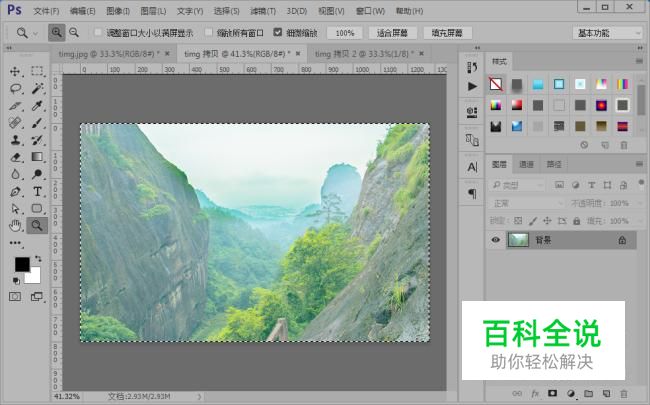
Task: Open the File menu
Action: click(46, 11)
